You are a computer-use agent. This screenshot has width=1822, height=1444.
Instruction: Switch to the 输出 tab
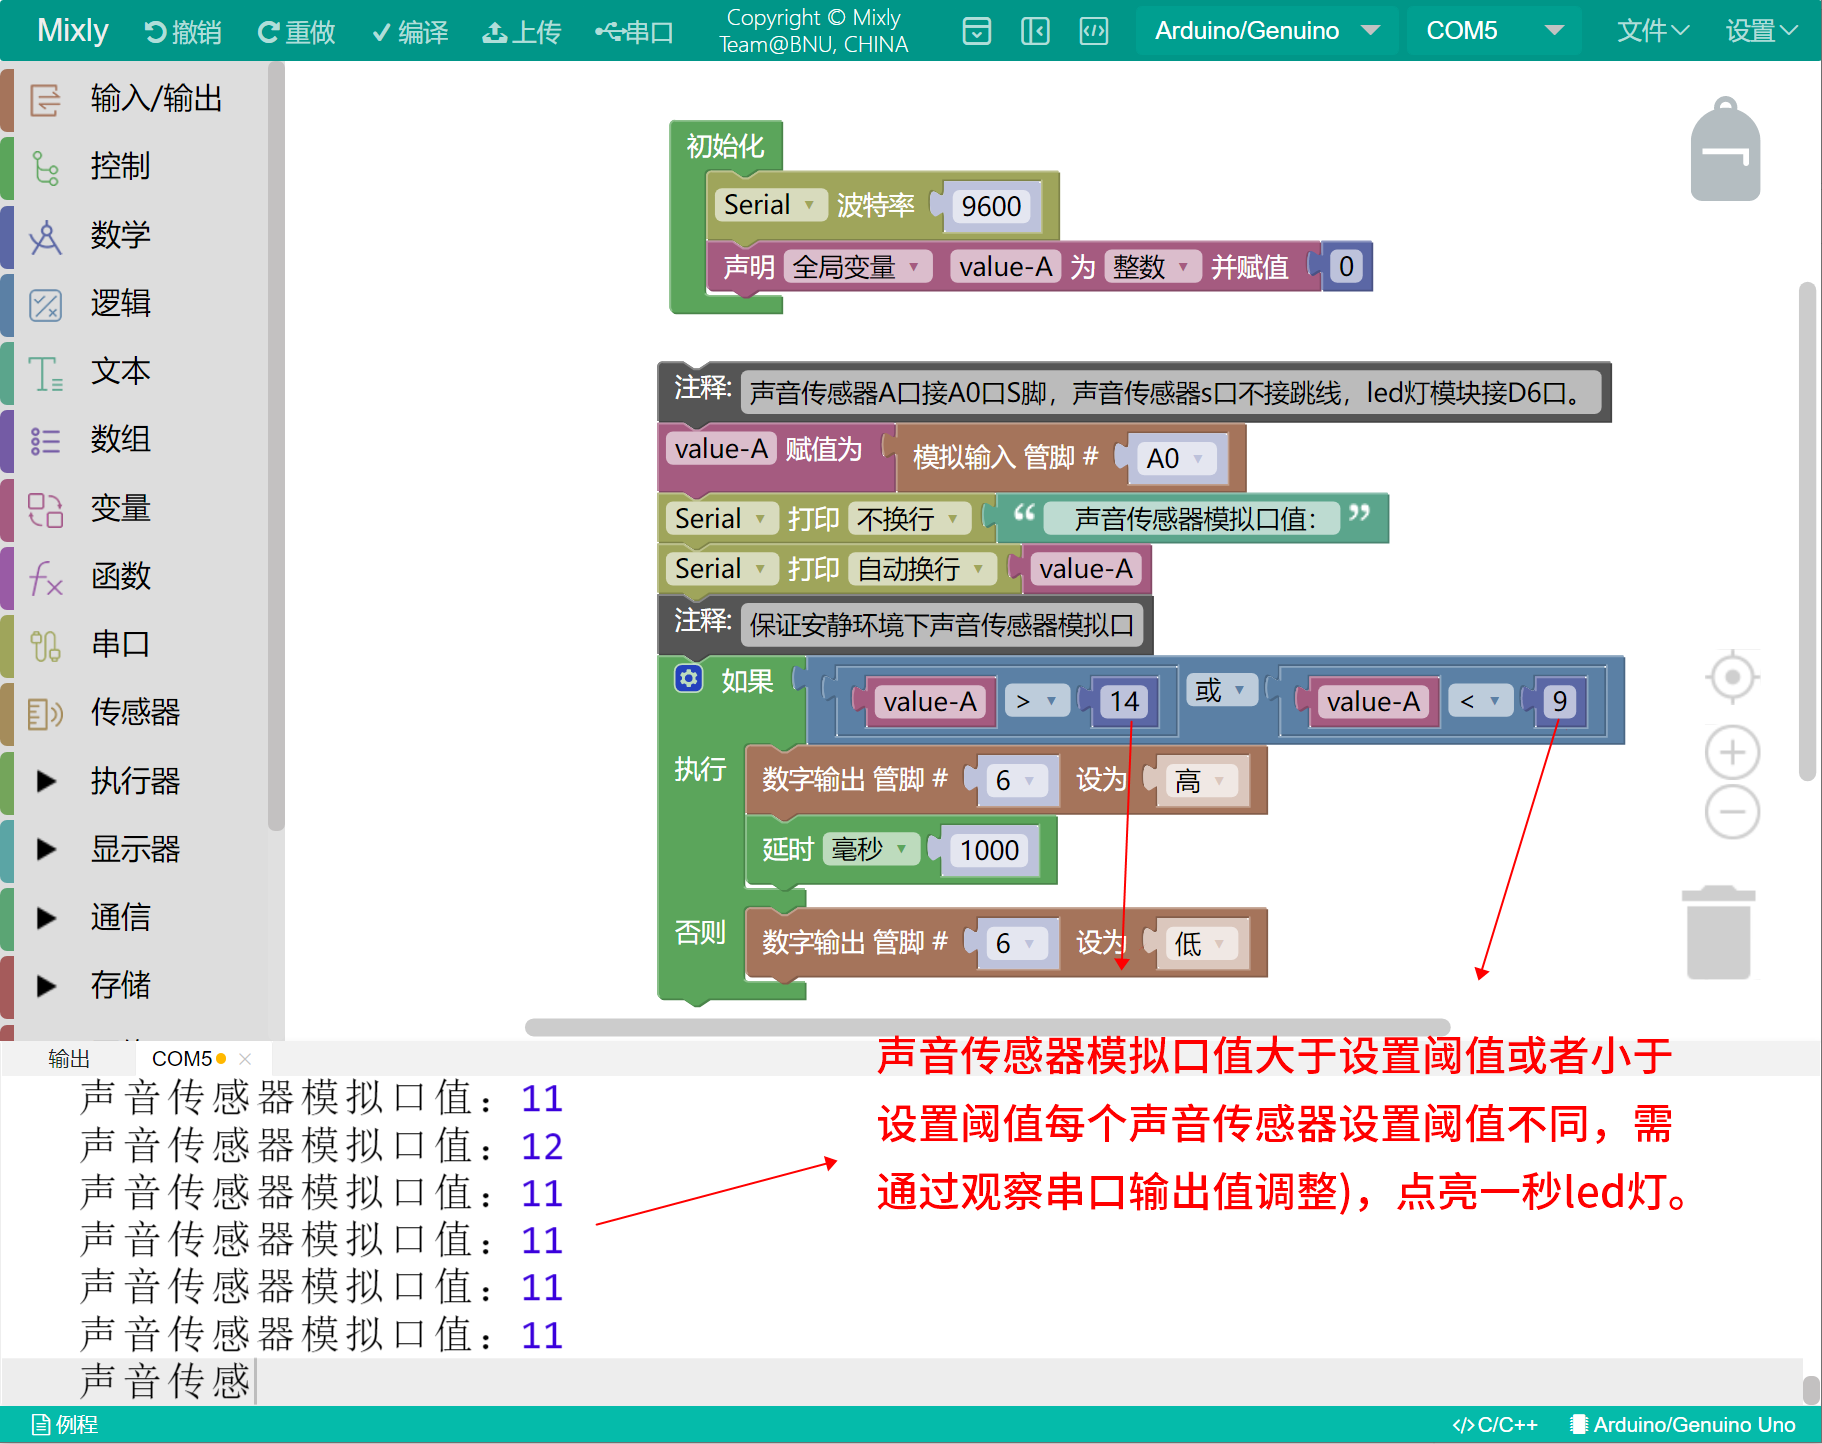69,1058
